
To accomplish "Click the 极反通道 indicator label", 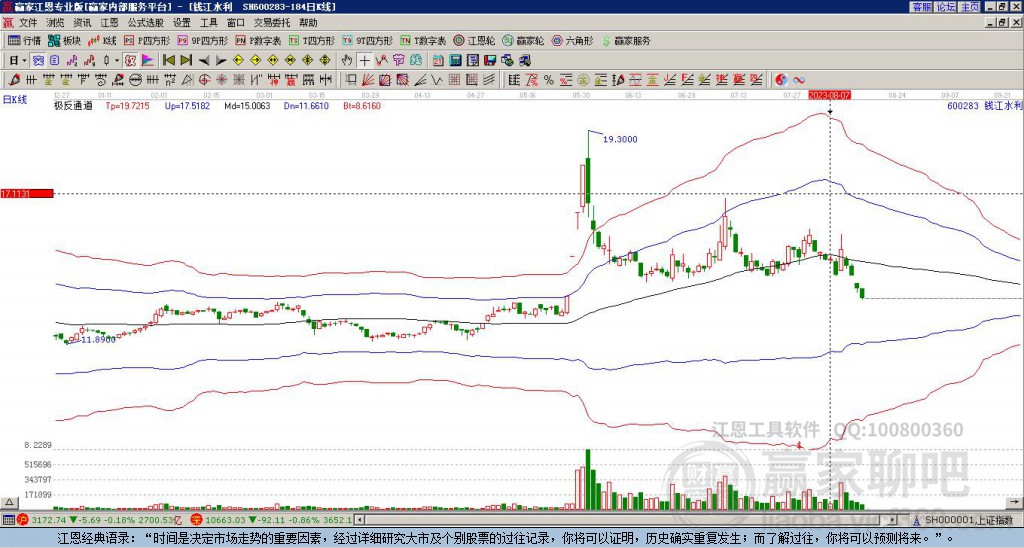I will [73, 105].
